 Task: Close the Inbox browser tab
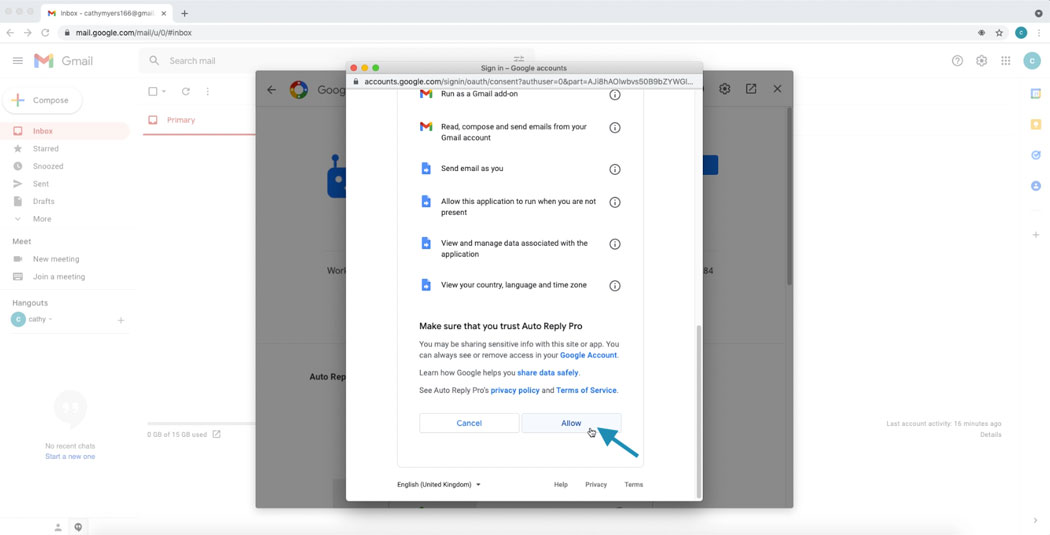[x=164, y=13]
